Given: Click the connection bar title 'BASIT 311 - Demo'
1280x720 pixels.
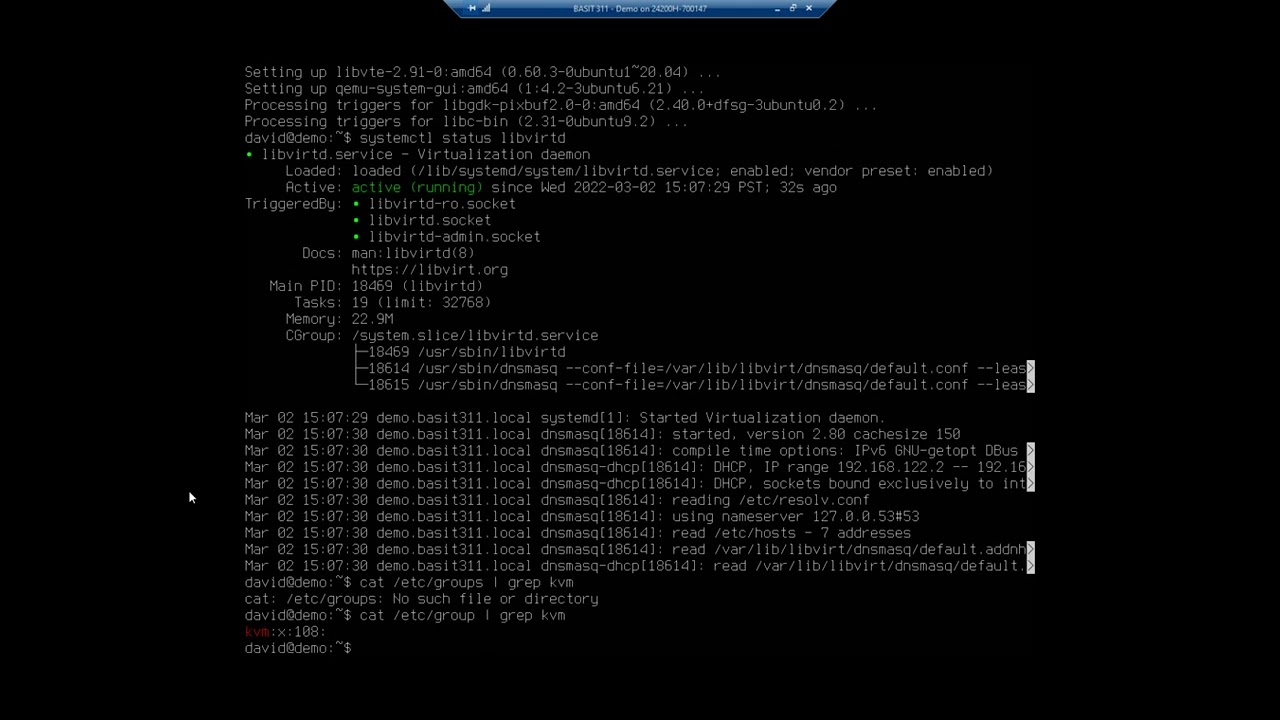Looking at the screenshot, I should [640, 9].
